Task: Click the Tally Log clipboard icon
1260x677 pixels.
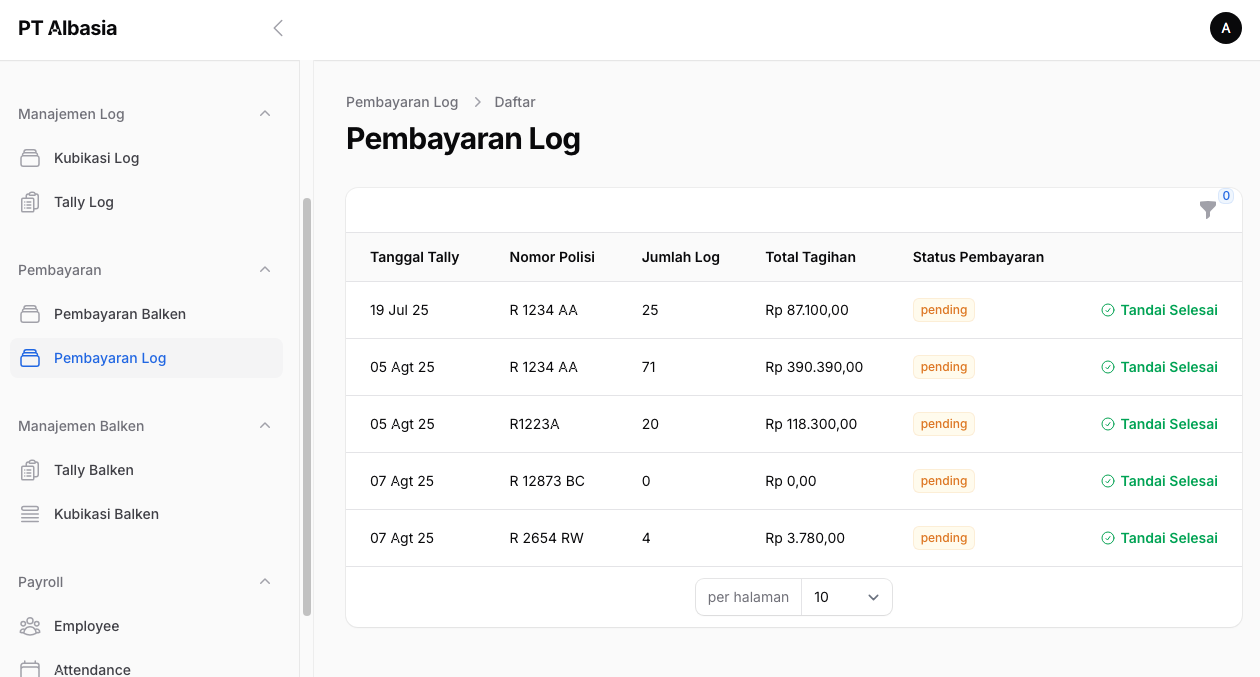Action: [30, 202]
